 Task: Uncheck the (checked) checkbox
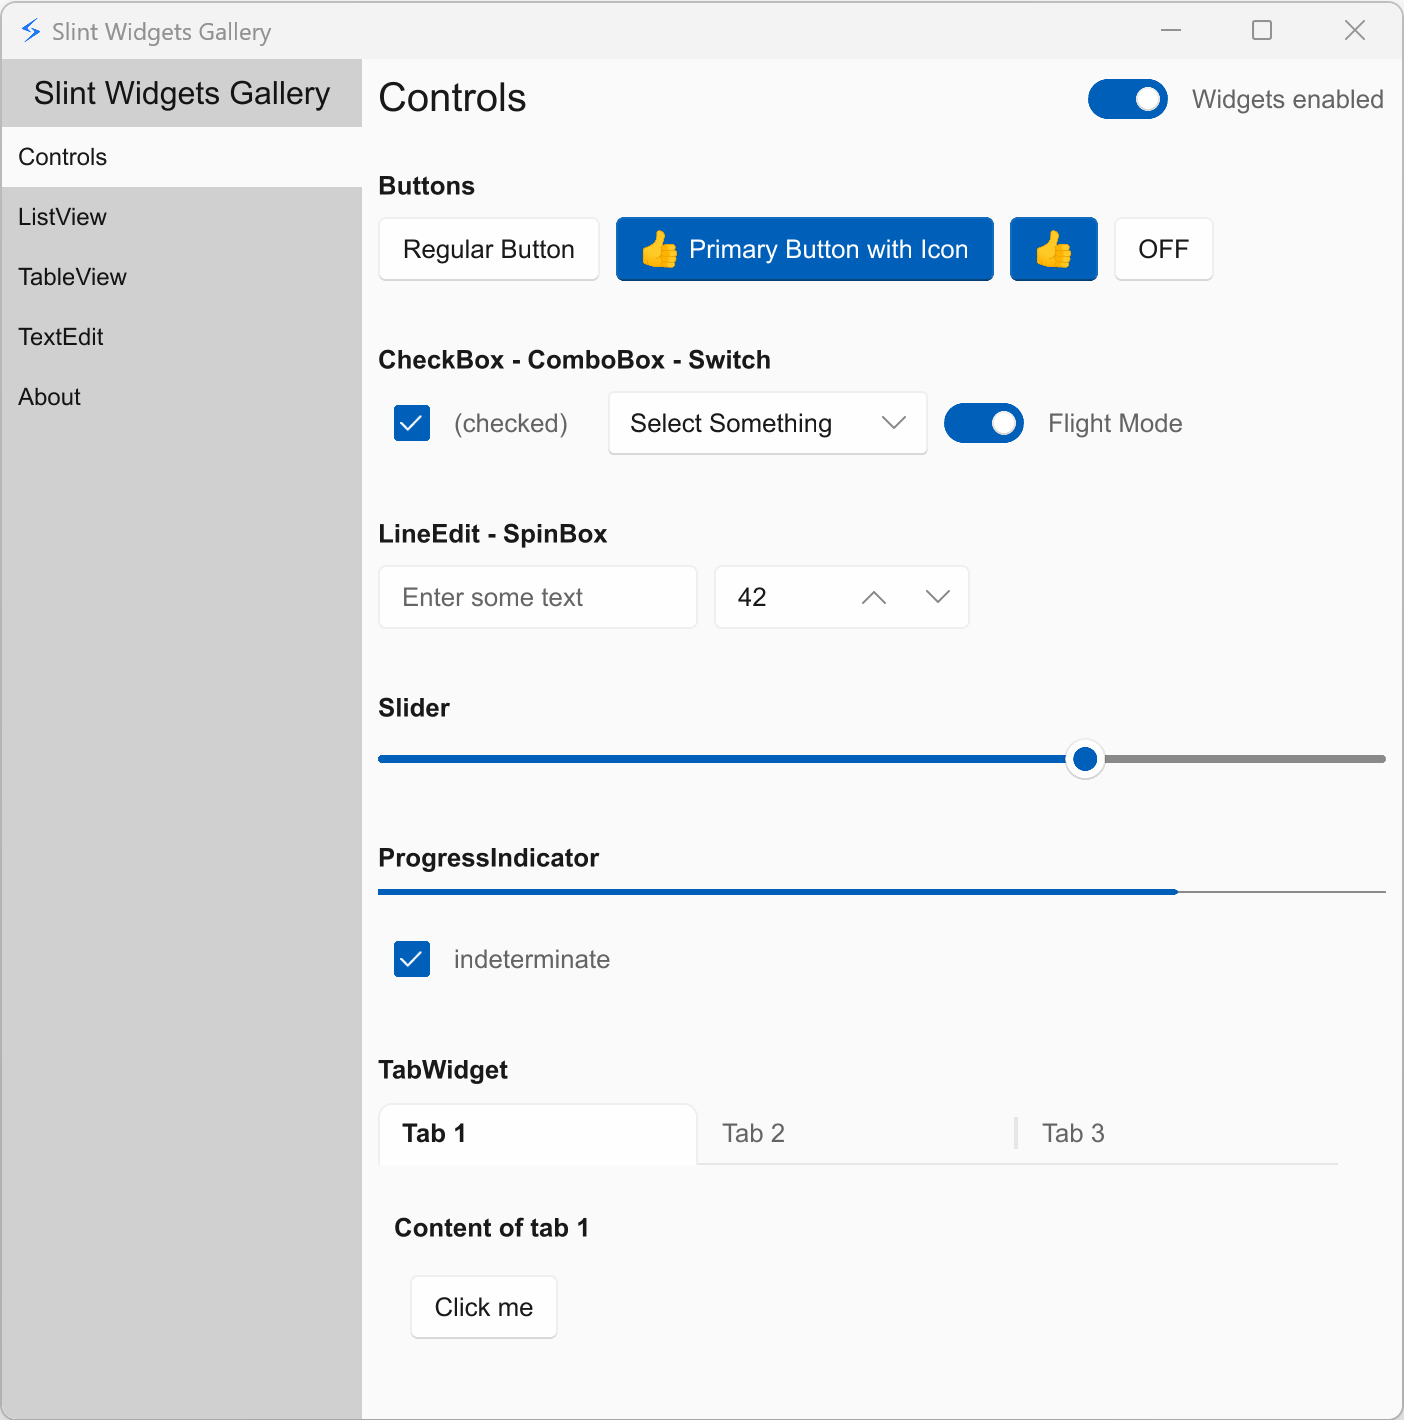pos(411,423)
